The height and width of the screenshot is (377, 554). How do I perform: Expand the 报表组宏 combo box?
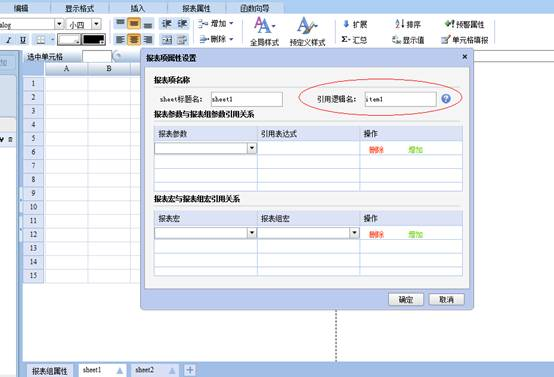[354, 232]
